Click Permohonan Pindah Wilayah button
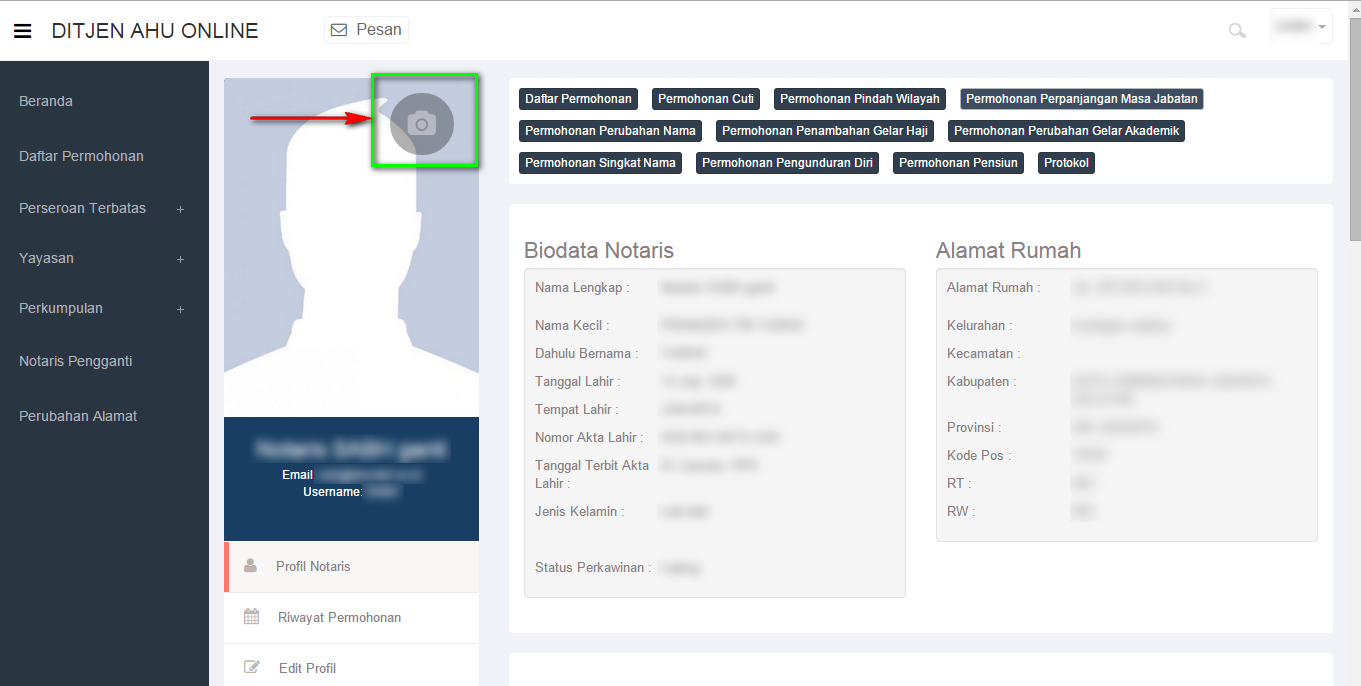 (860, 99)
